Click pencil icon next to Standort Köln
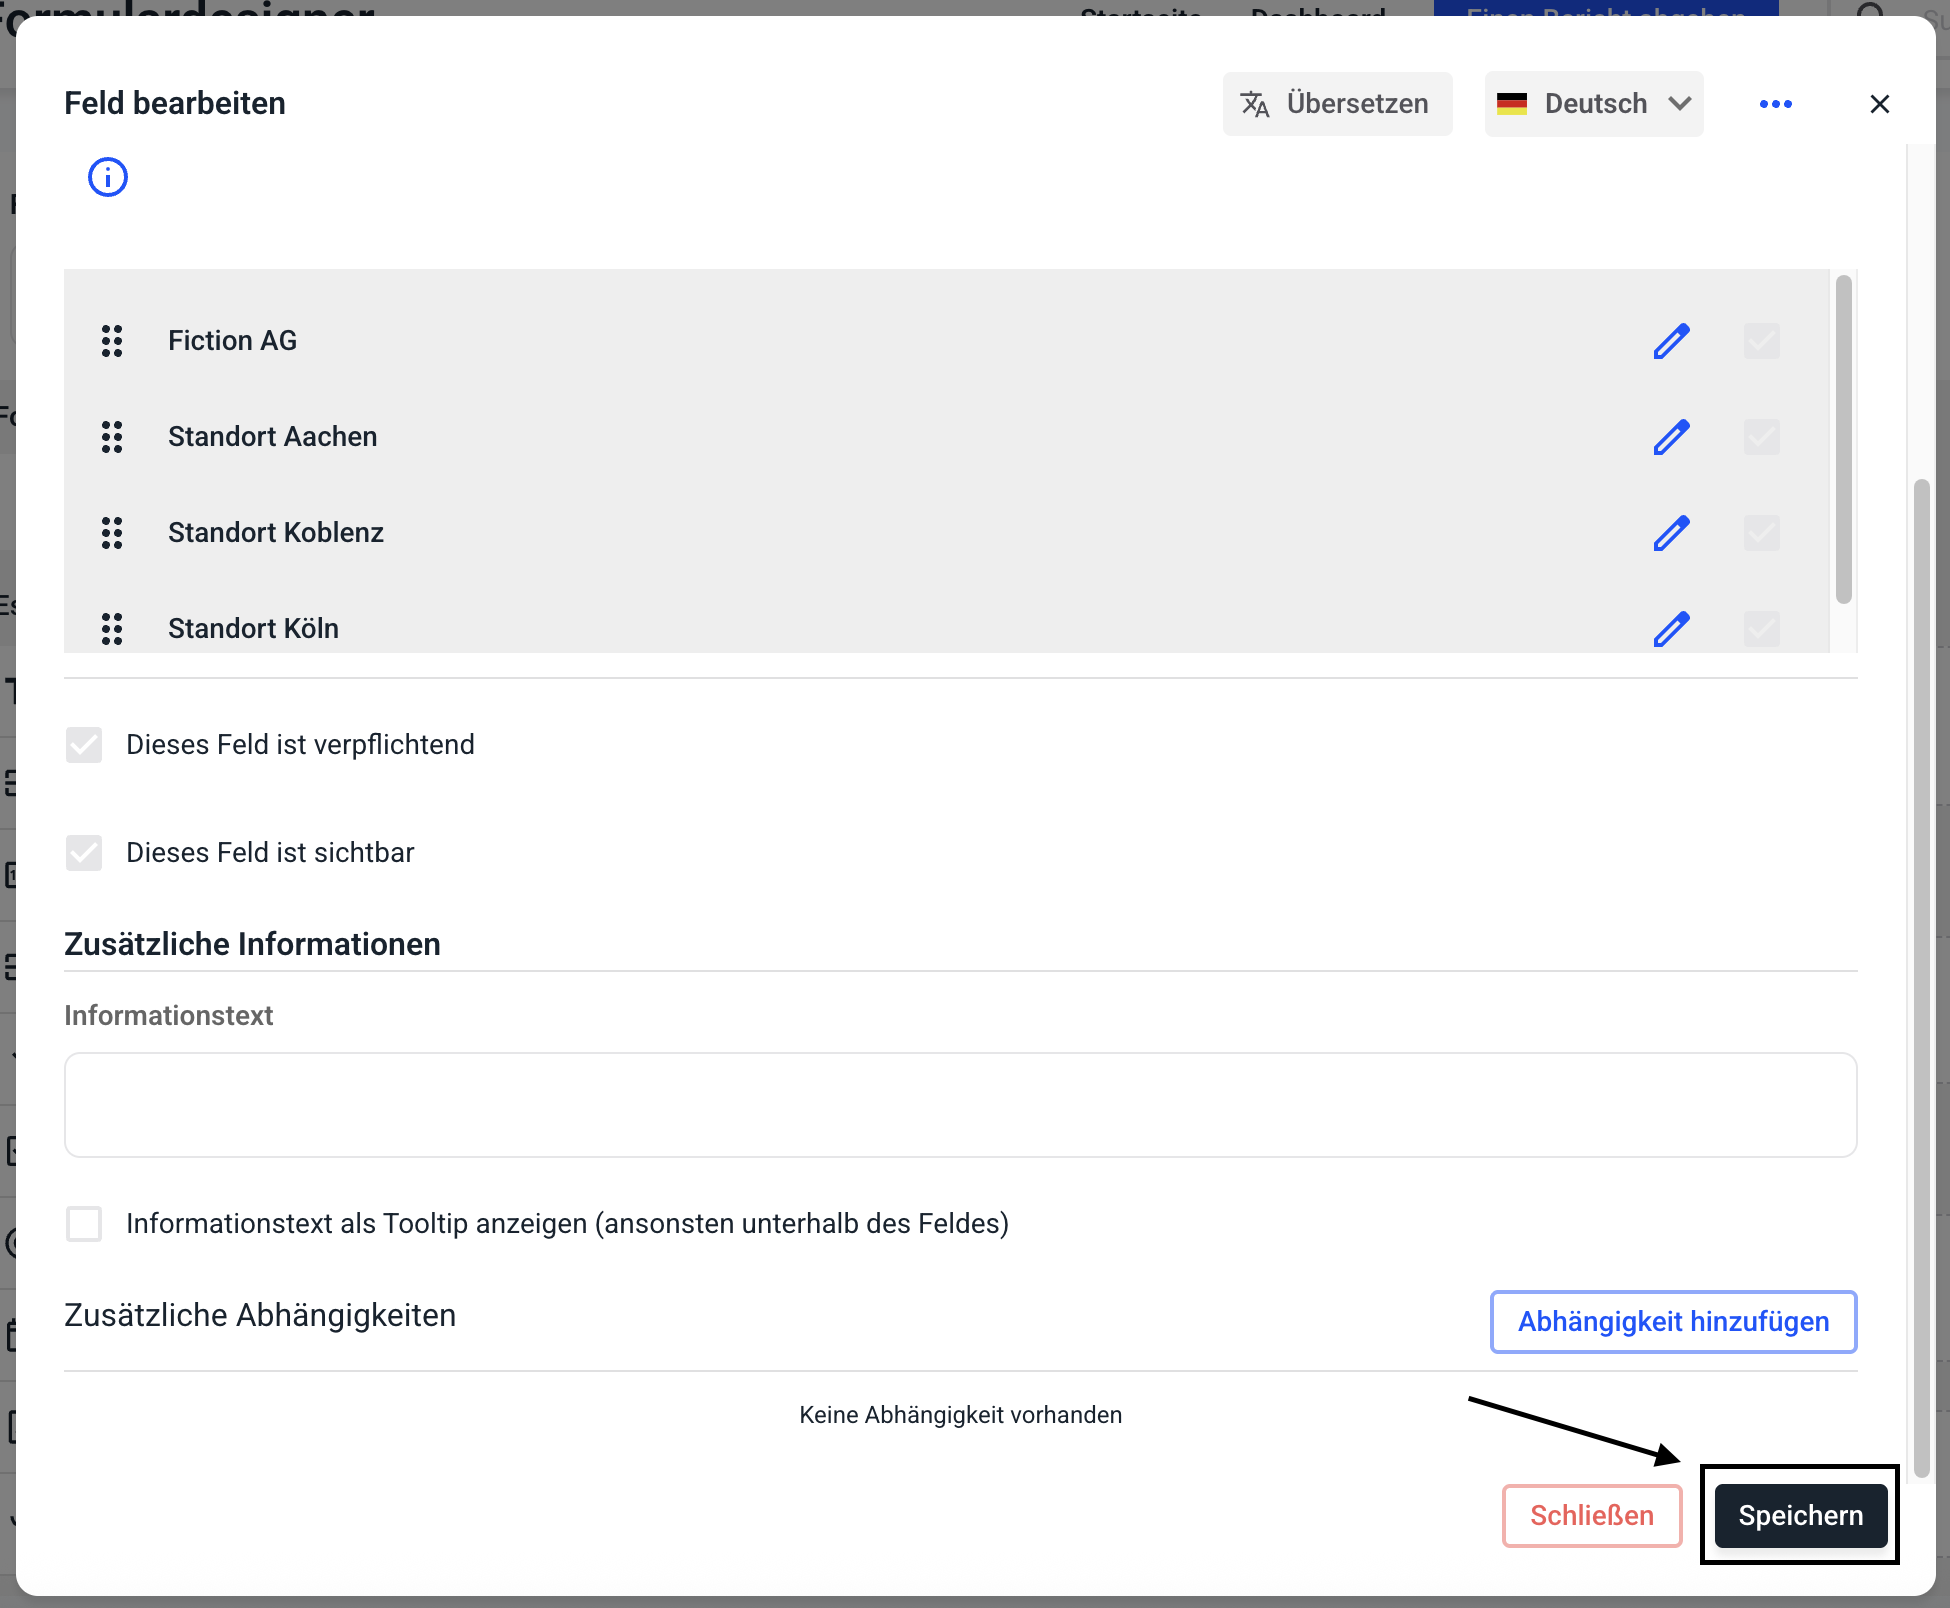The height and width of the screenshot is (1608, 1950). click(1671, 629)
